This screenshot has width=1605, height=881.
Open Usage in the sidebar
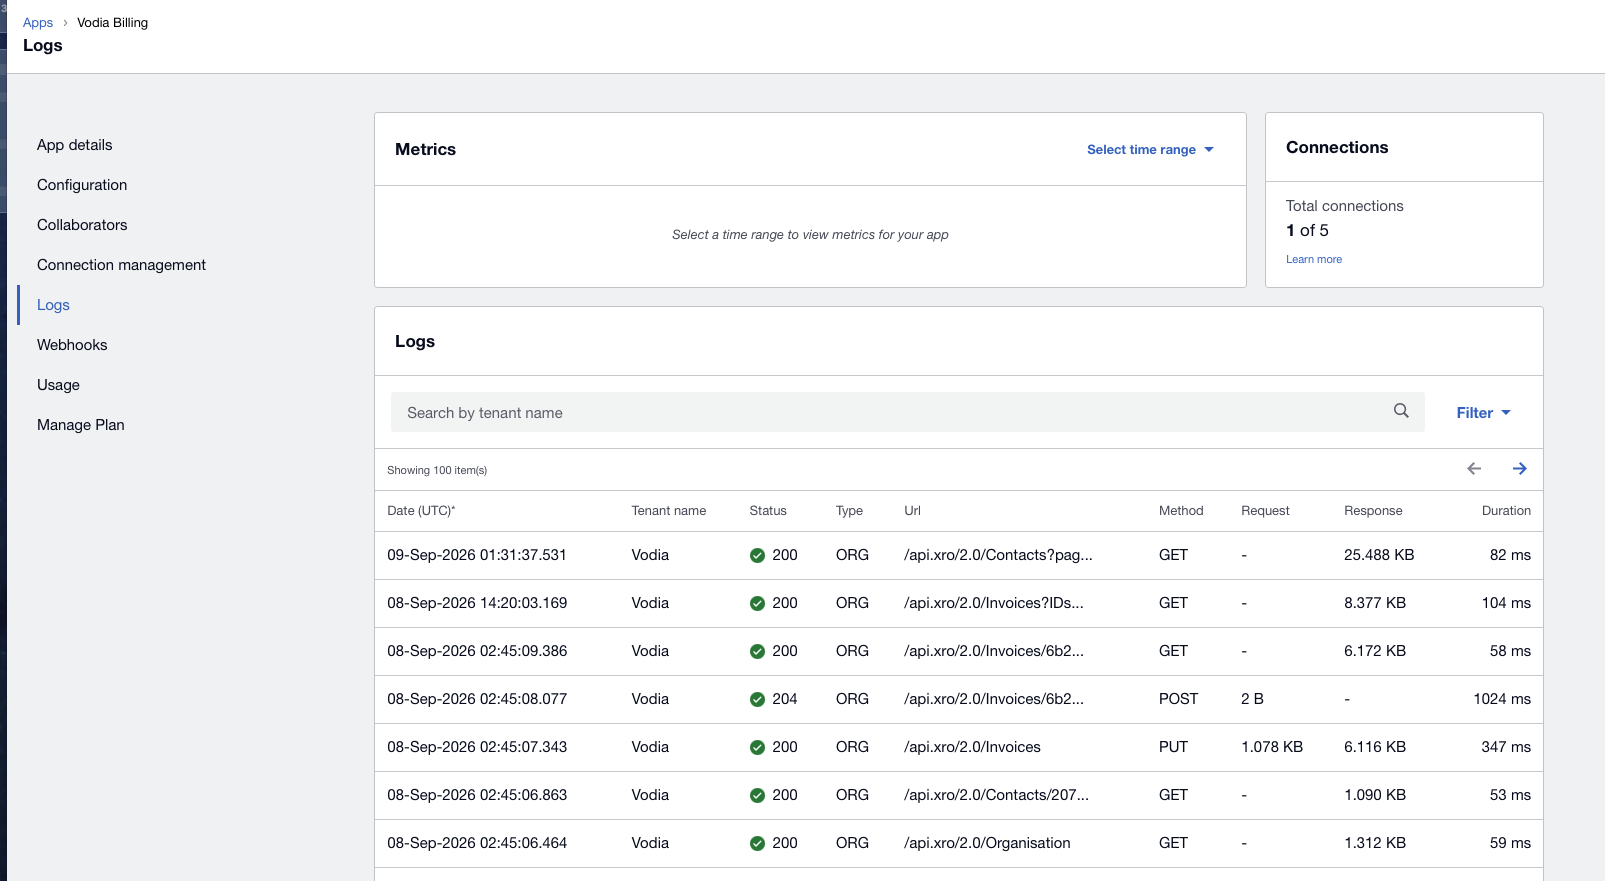(x=58, y=385)
